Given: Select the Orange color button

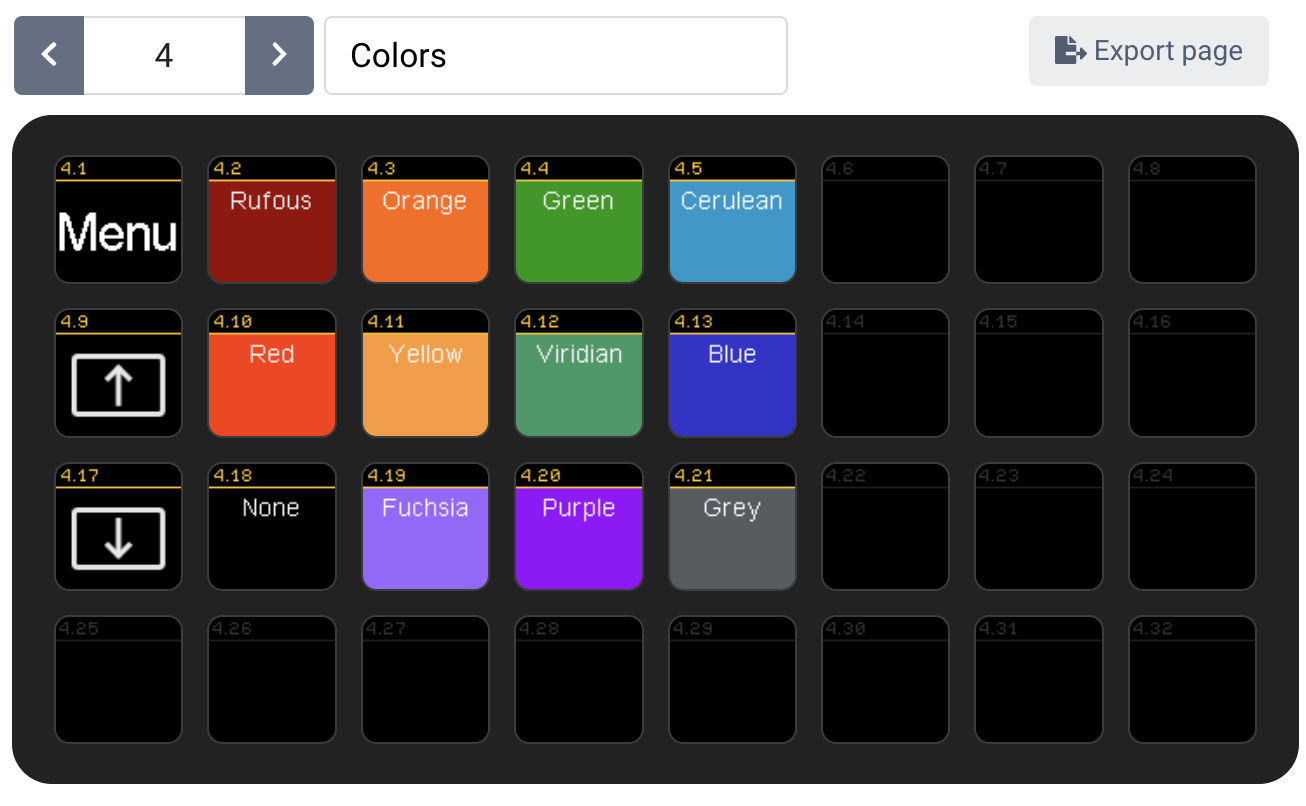Looking at the screenshot, I should (x=425, y=221).
